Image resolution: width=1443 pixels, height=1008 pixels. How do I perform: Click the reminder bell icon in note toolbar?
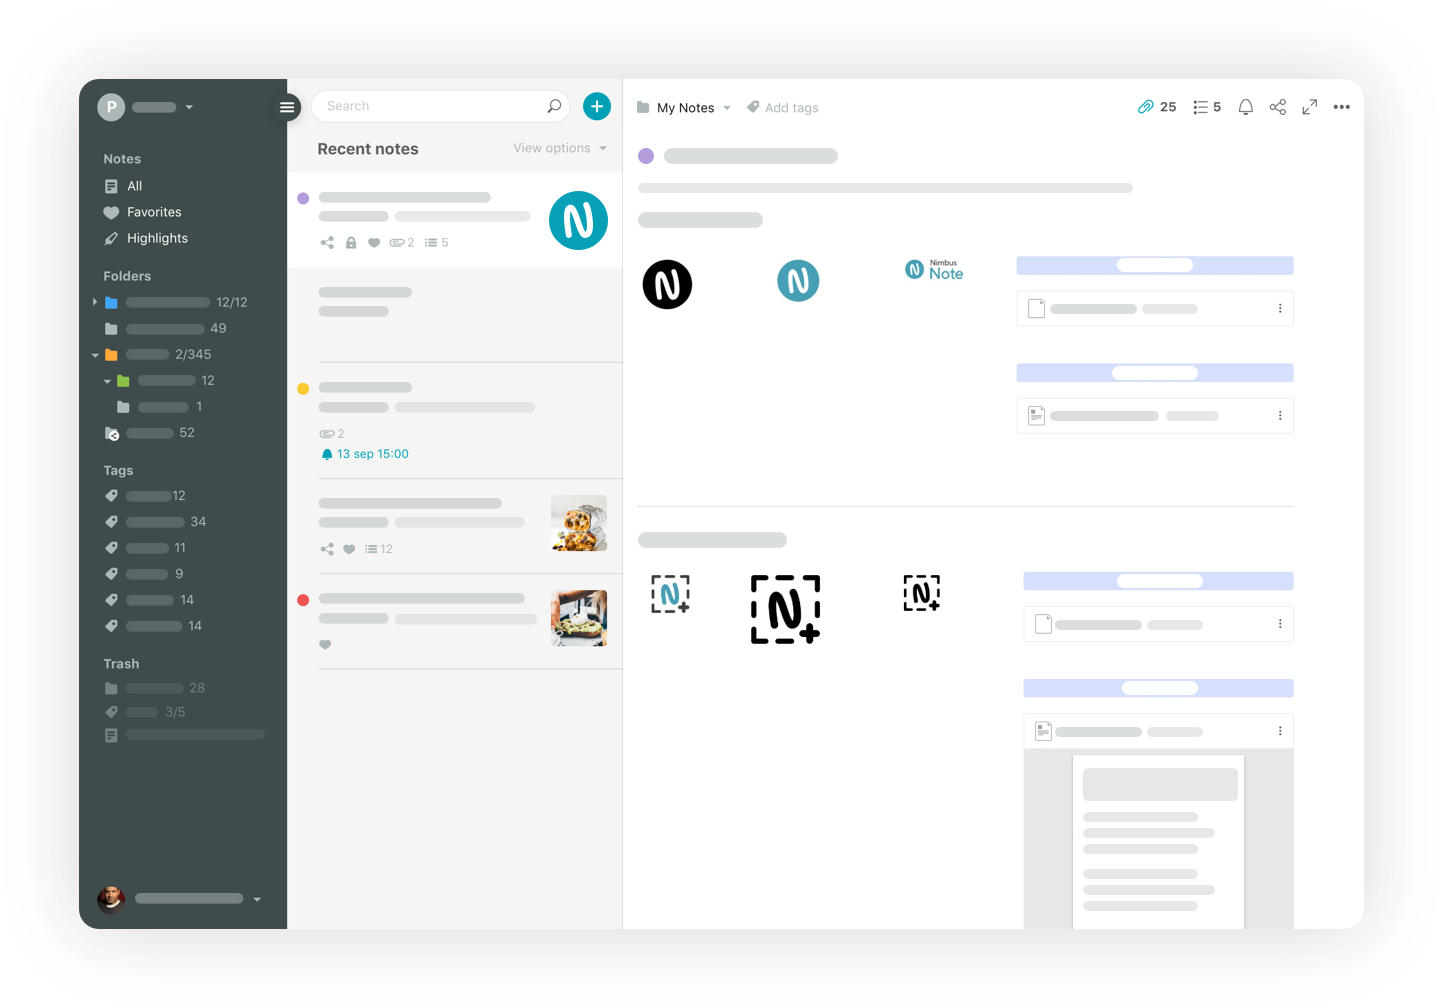coord(1245,107)
